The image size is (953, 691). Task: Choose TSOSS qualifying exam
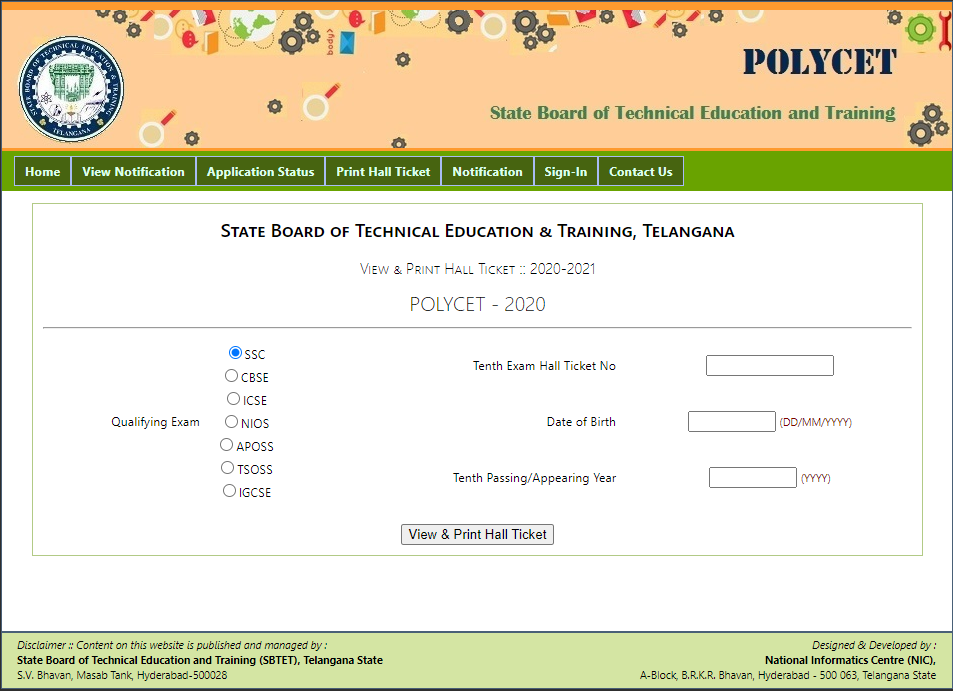227,467
